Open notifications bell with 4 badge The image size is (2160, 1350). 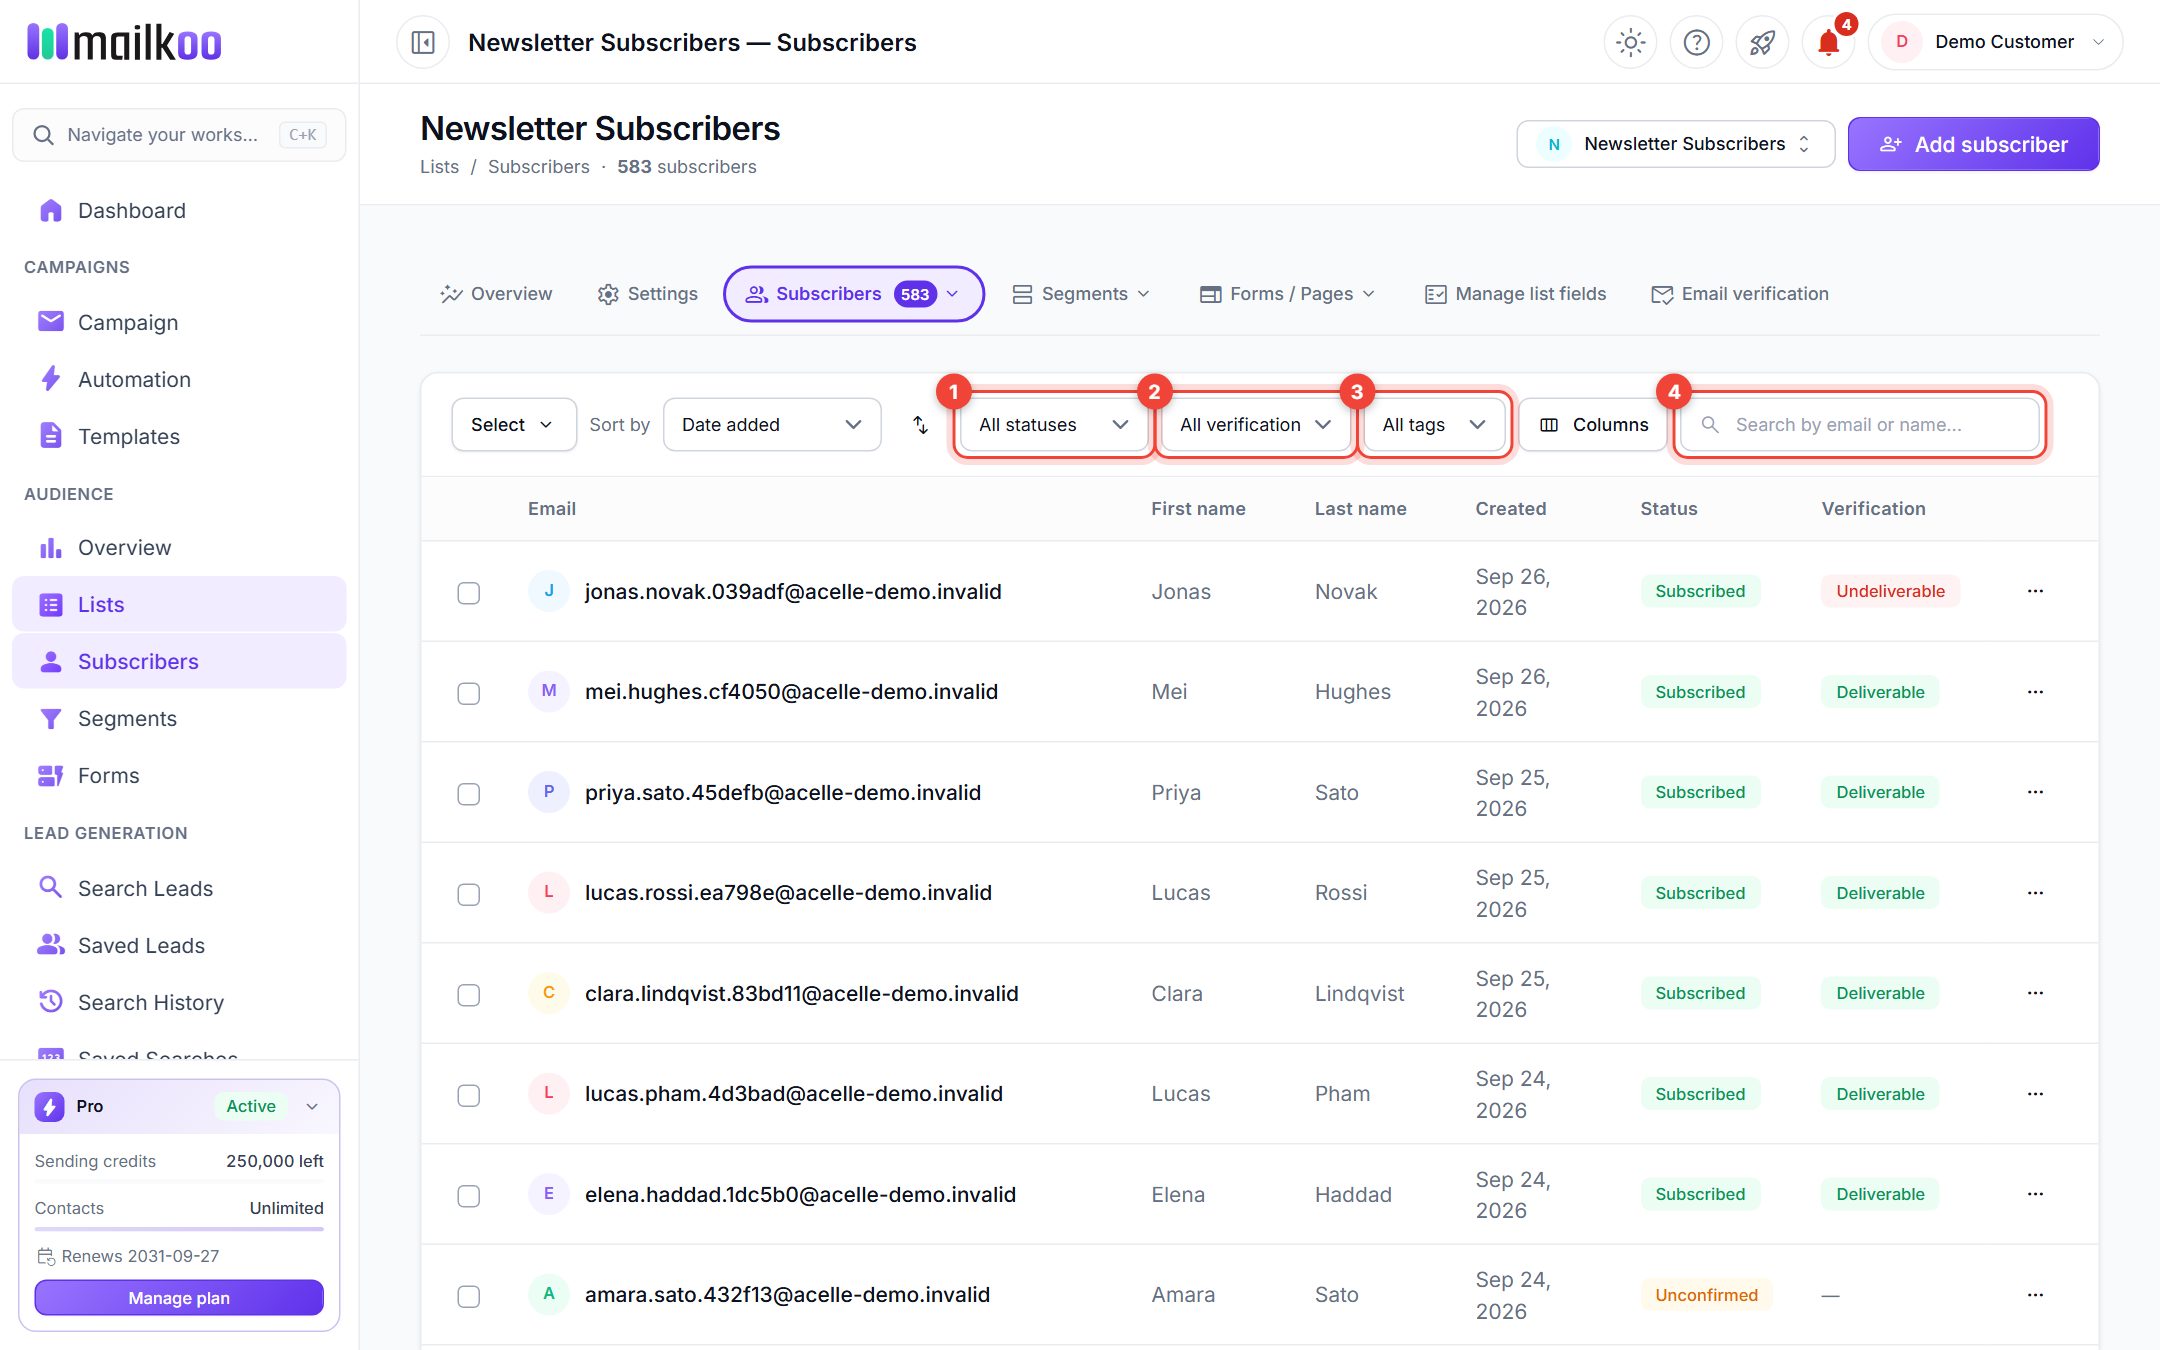pyautogui.click(x=1829, y=42)
